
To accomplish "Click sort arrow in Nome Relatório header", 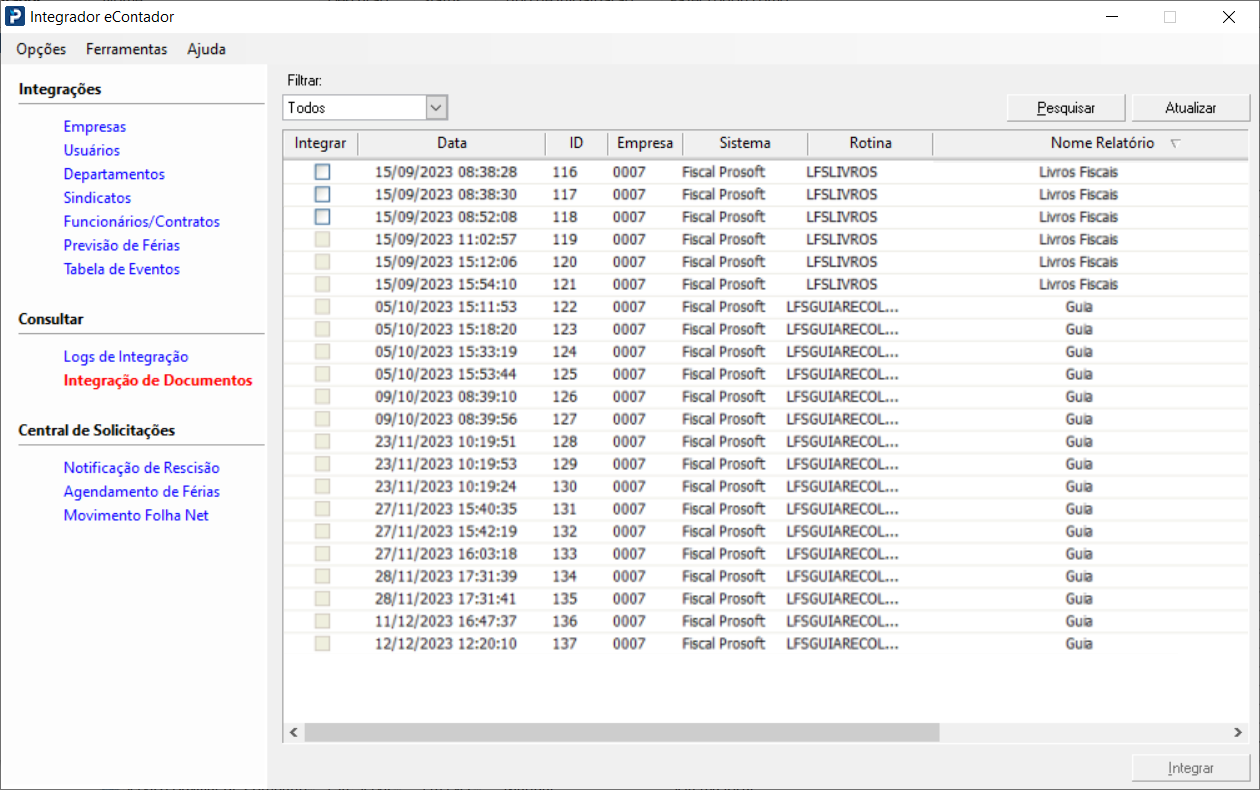I will (1175, 144).
